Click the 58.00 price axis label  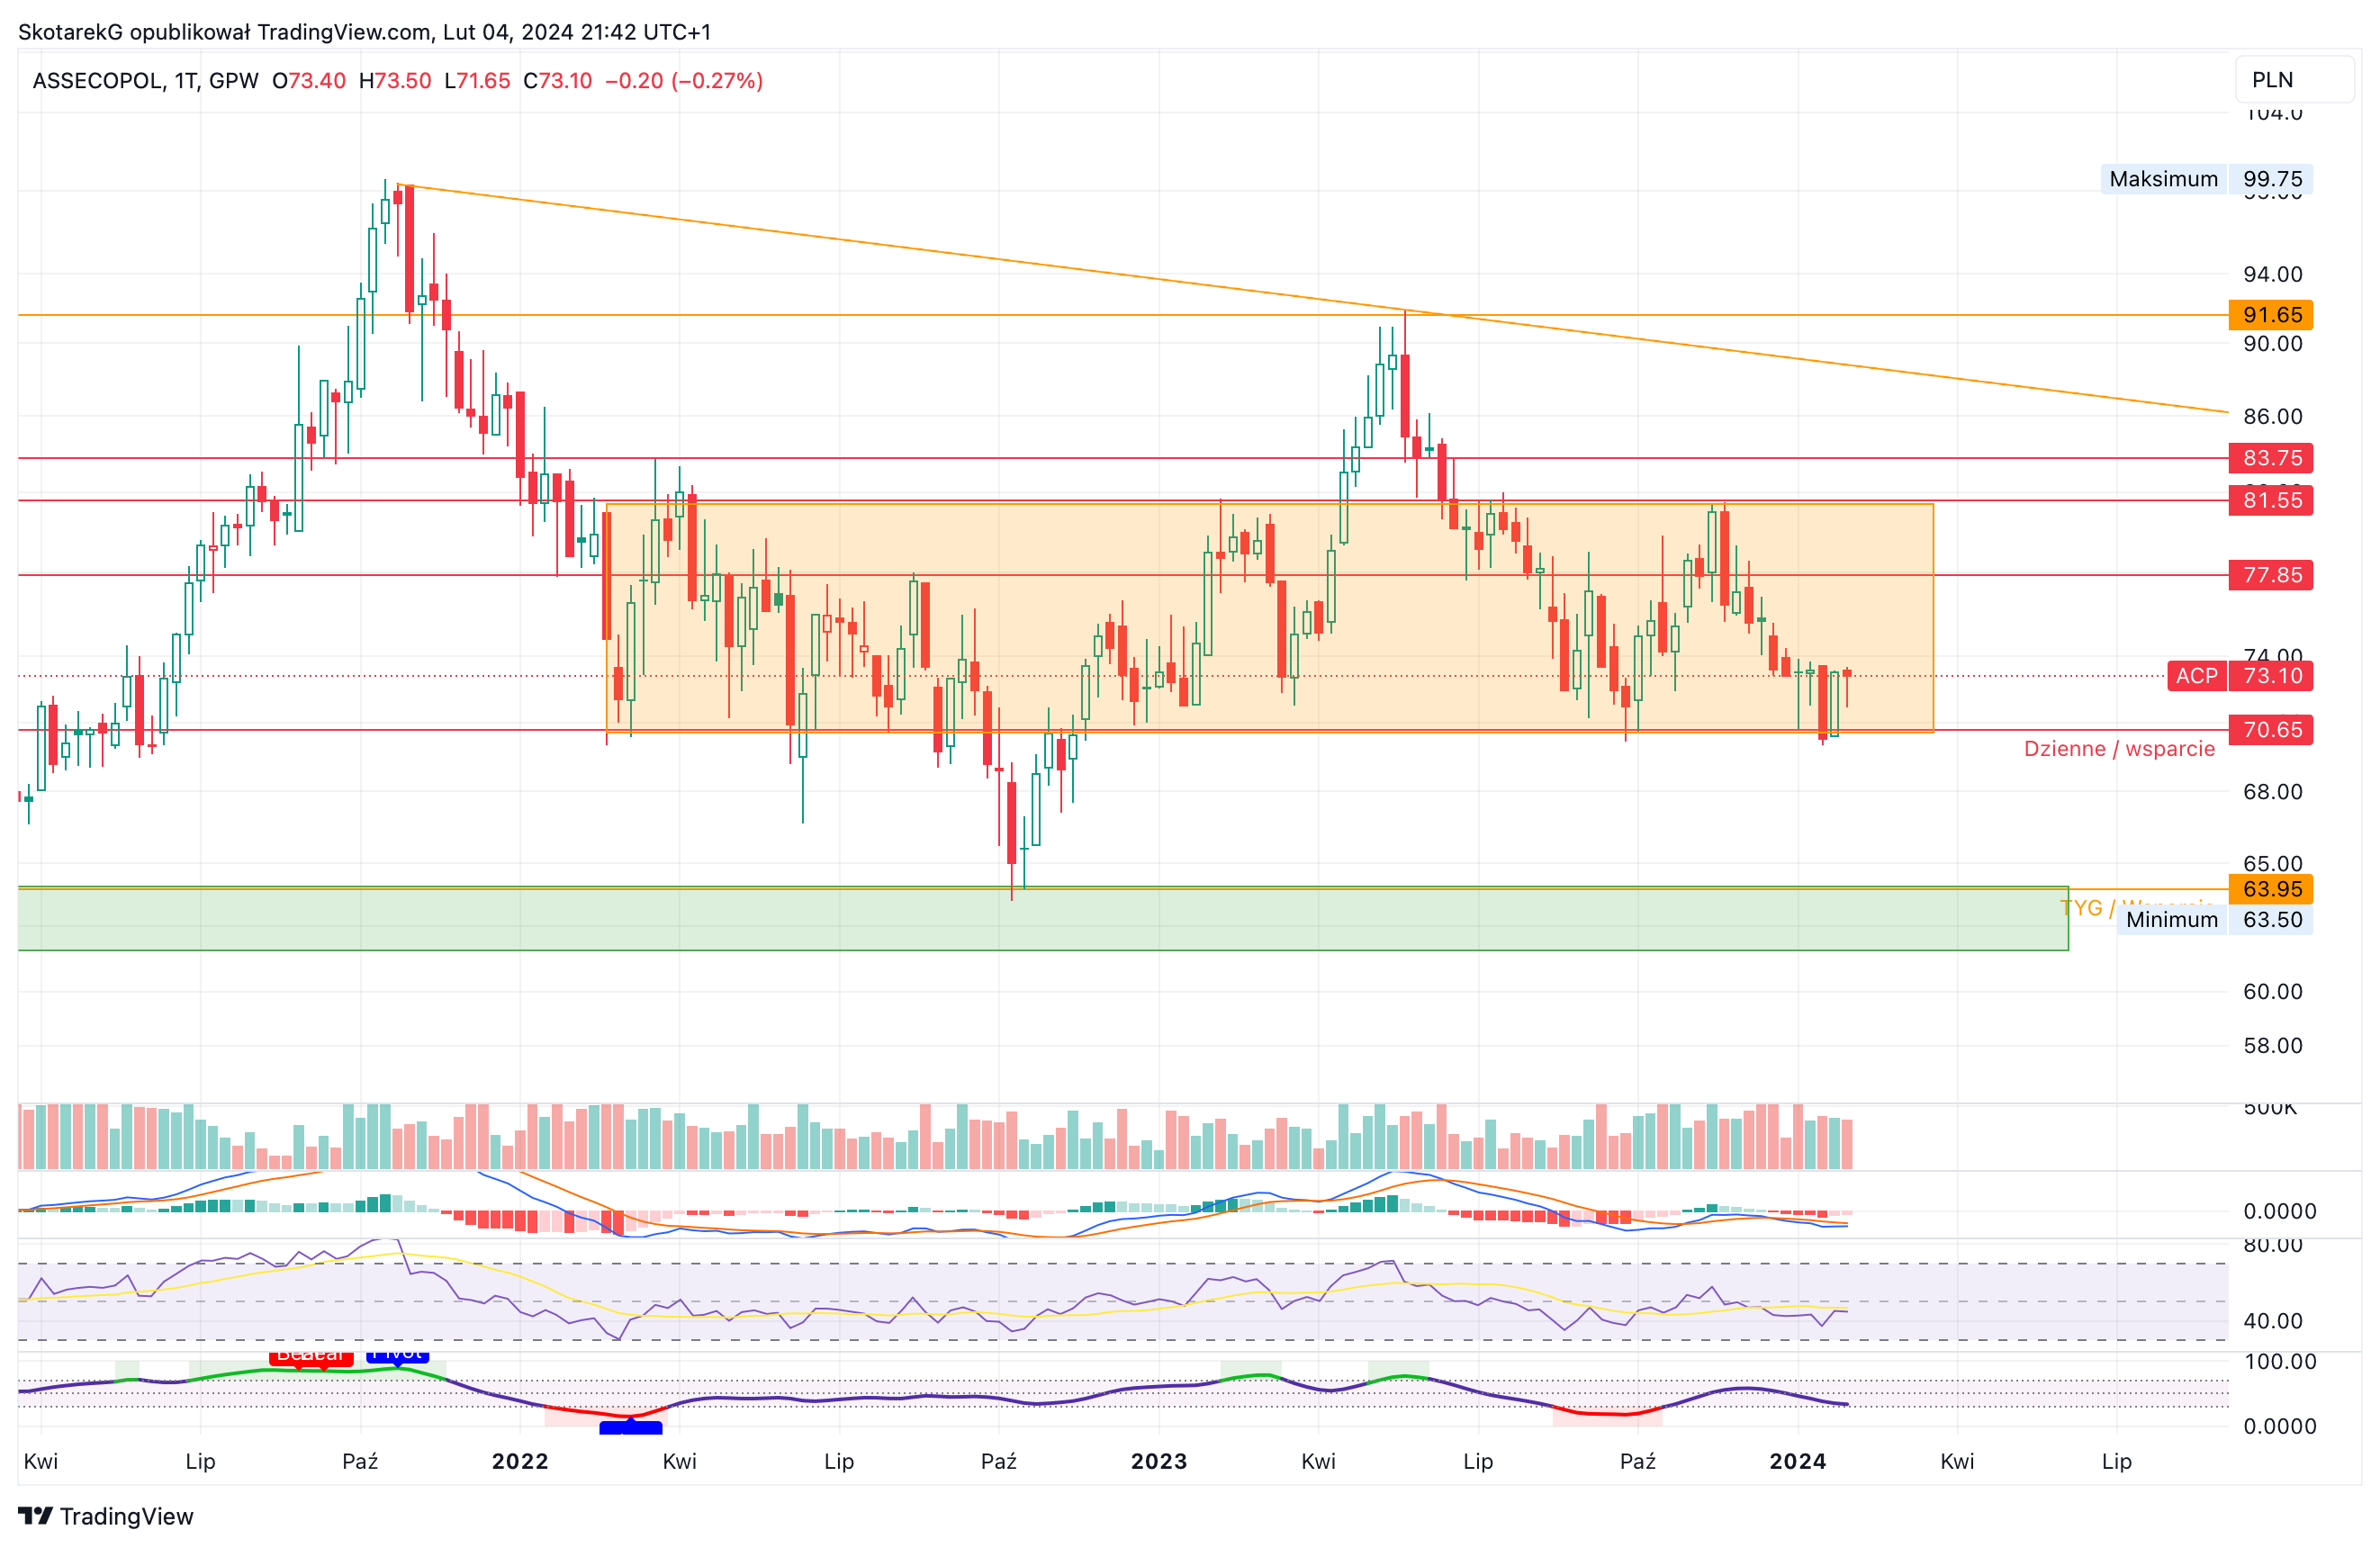point(2272,1046)
